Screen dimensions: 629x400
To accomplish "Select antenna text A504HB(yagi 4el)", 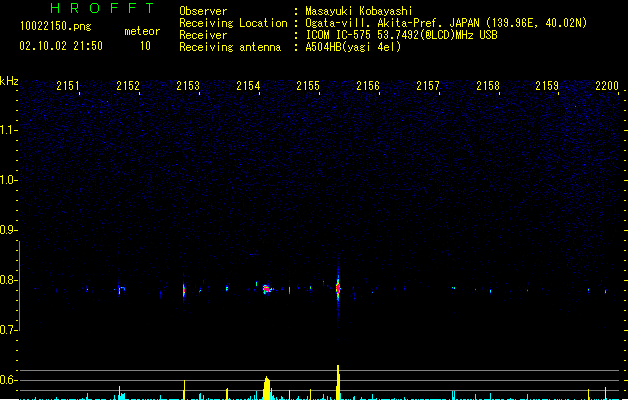I will [353, 47].
